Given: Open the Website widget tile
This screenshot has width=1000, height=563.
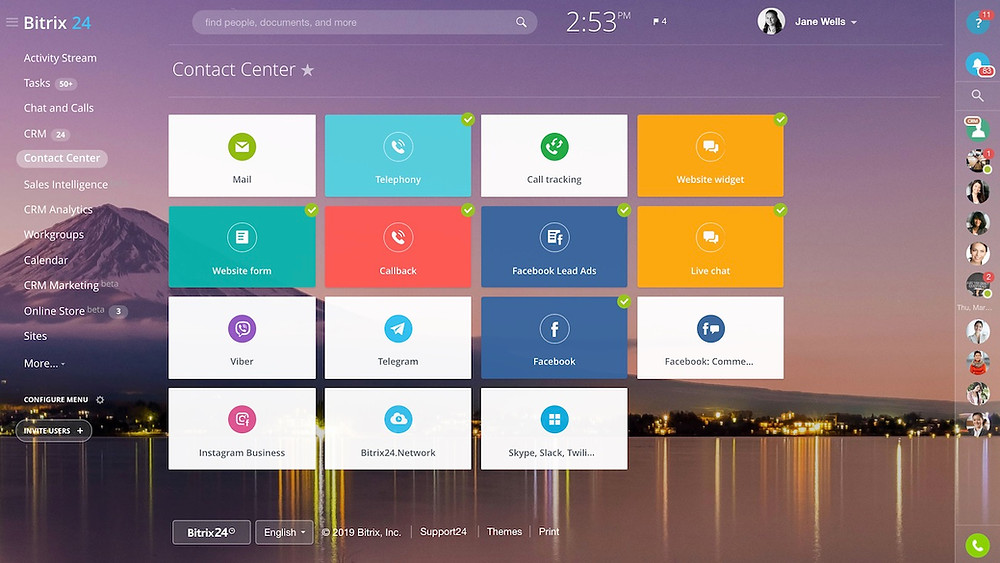Looking at the screenshot, I should [x=710, y=156].
